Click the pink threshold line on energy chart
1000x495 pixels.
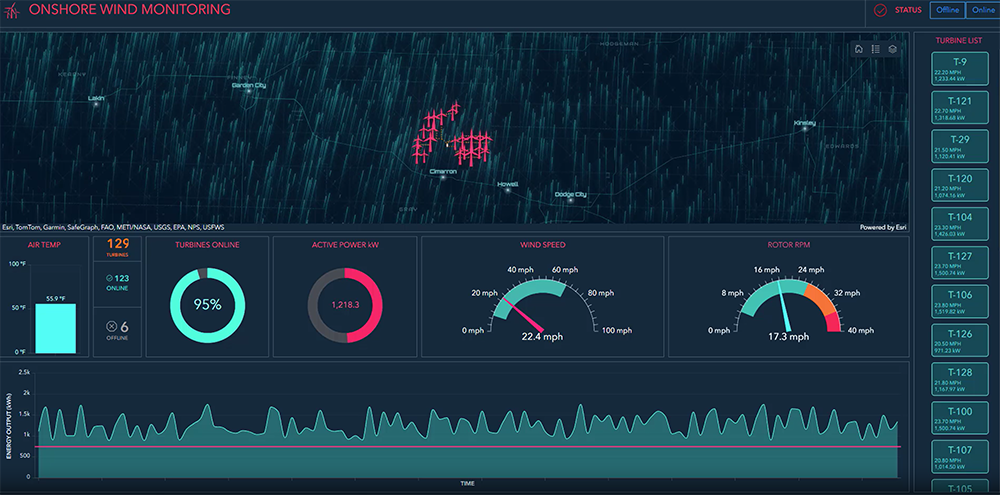tap(467, 447)
